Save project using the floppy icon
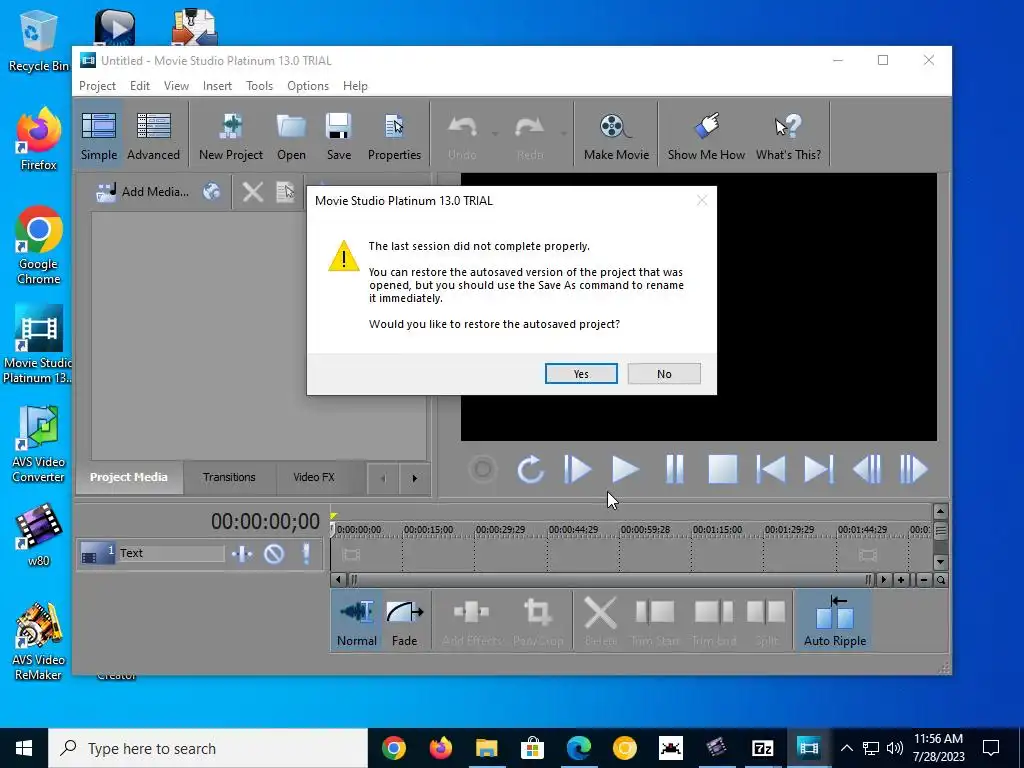This screenshot has height=768, width=1024. pyautogui.click(x=338, y=136)
